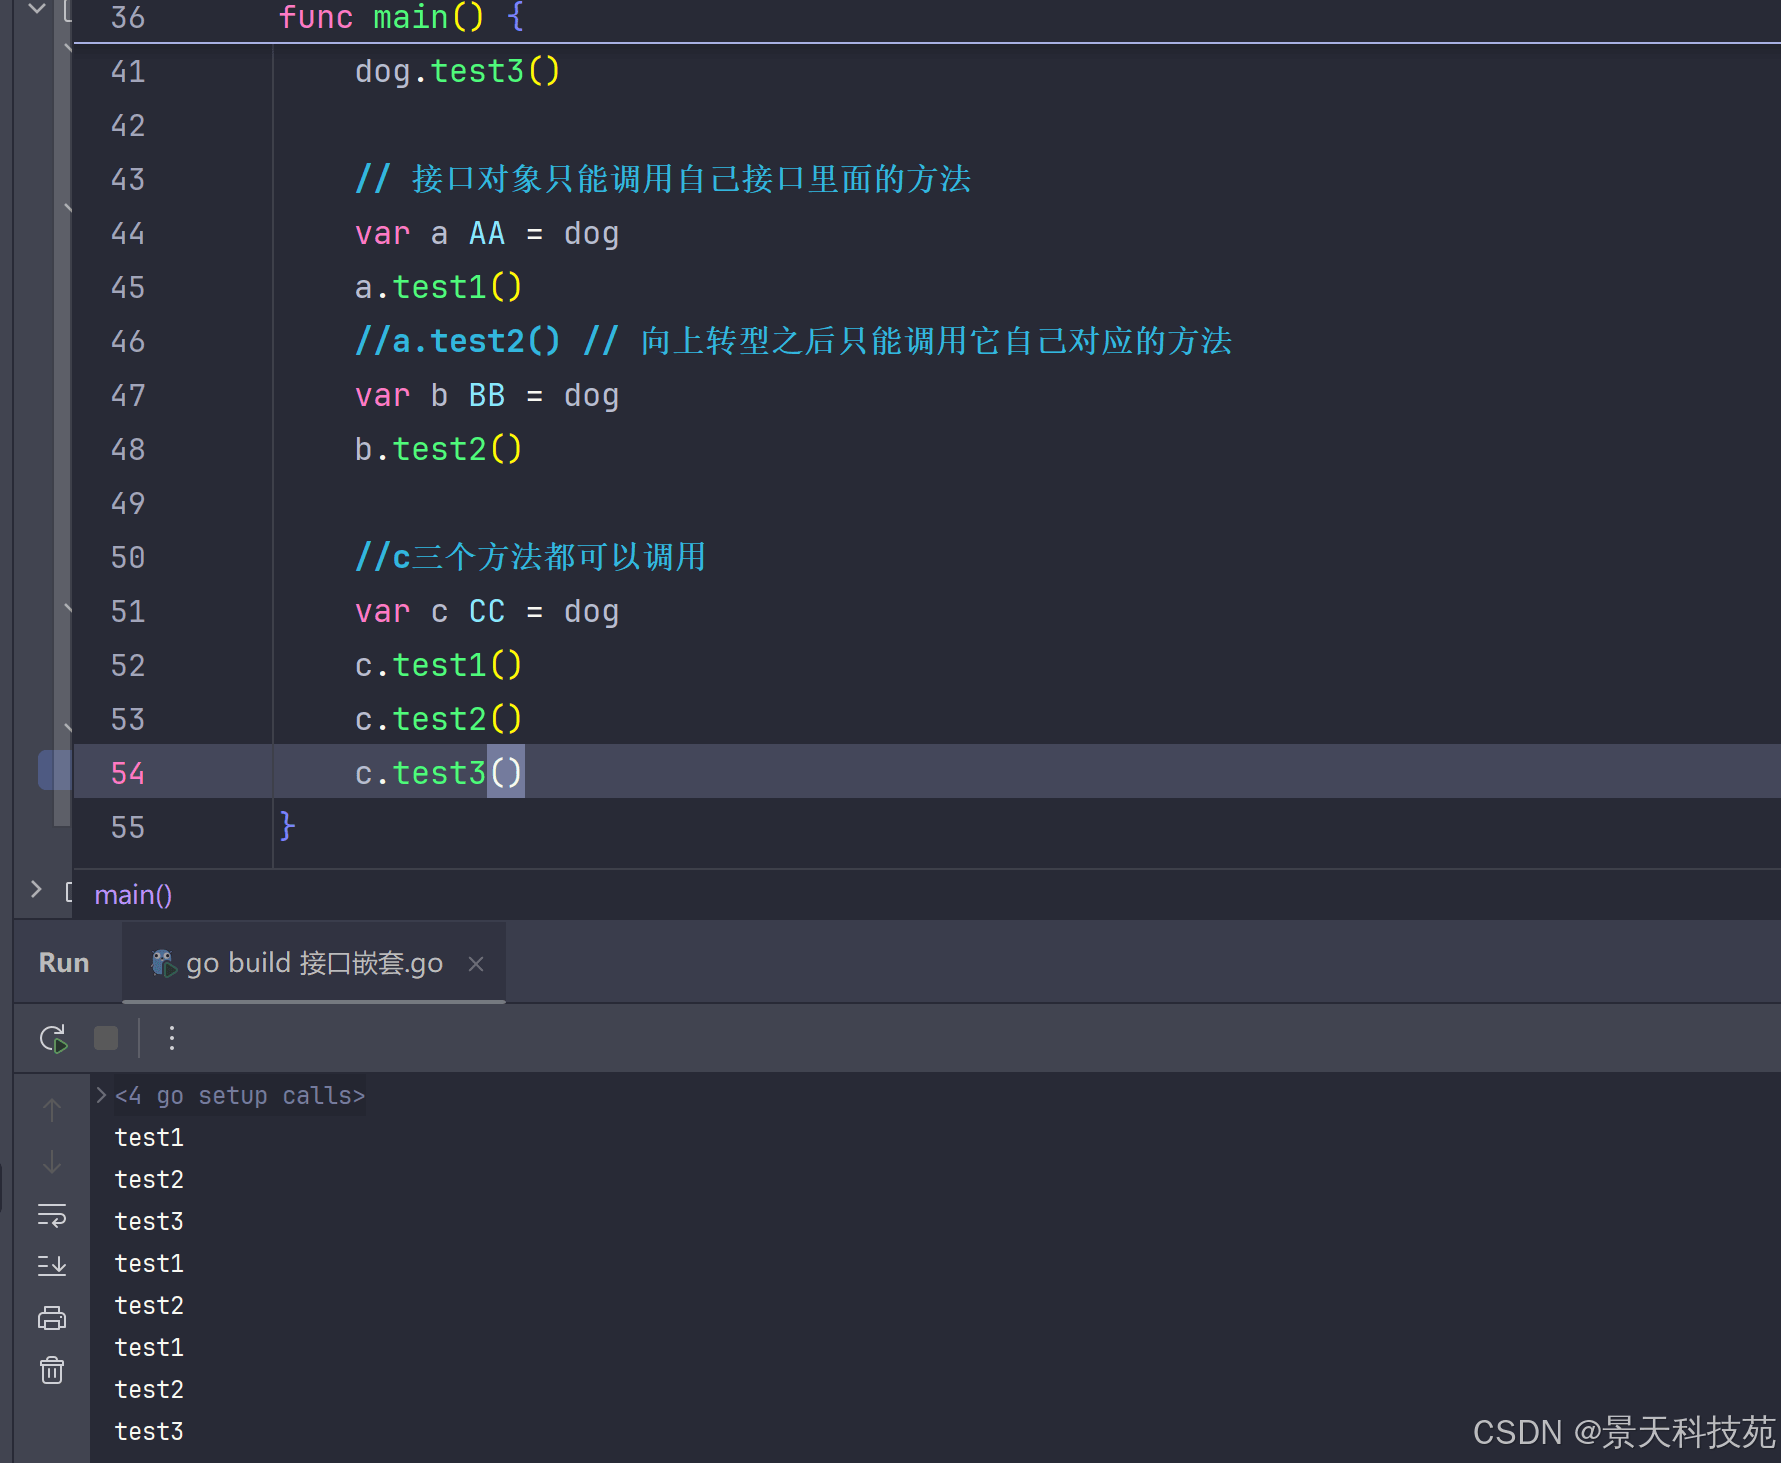Click the printer icon to print console output
This screenshot has width=1781, height=1463.
tap(52, 1319)
